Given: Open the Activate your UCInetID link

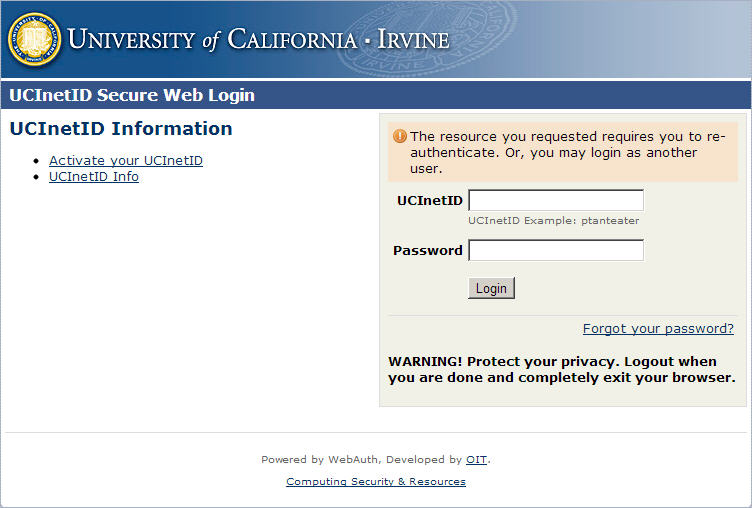Looking at the screenshot, I should (126, 160).
